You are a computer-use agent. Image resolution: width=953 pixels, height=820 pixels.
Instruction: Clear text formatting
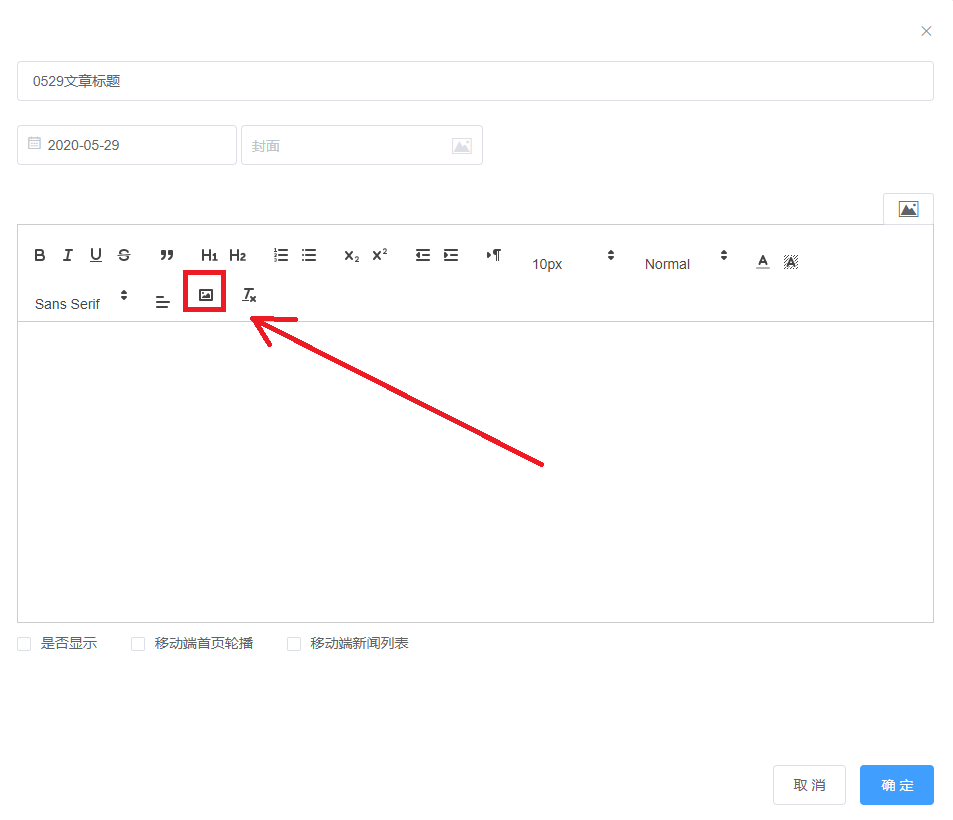point(249,295)
